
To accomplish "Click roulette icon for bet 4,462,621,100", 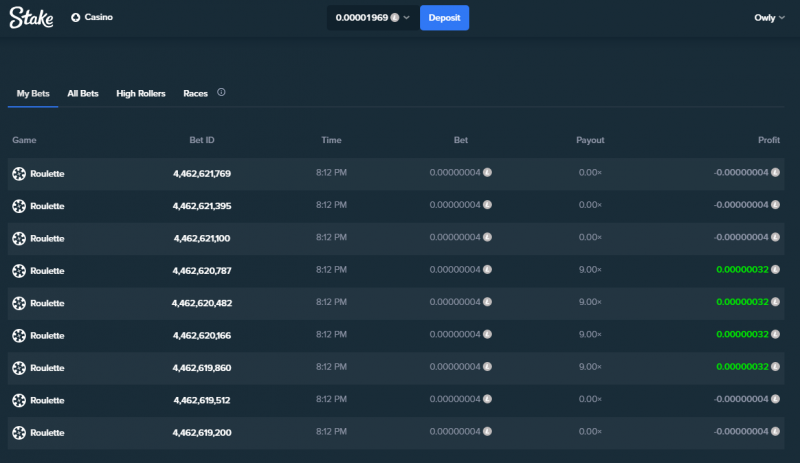I will point(19,238).
